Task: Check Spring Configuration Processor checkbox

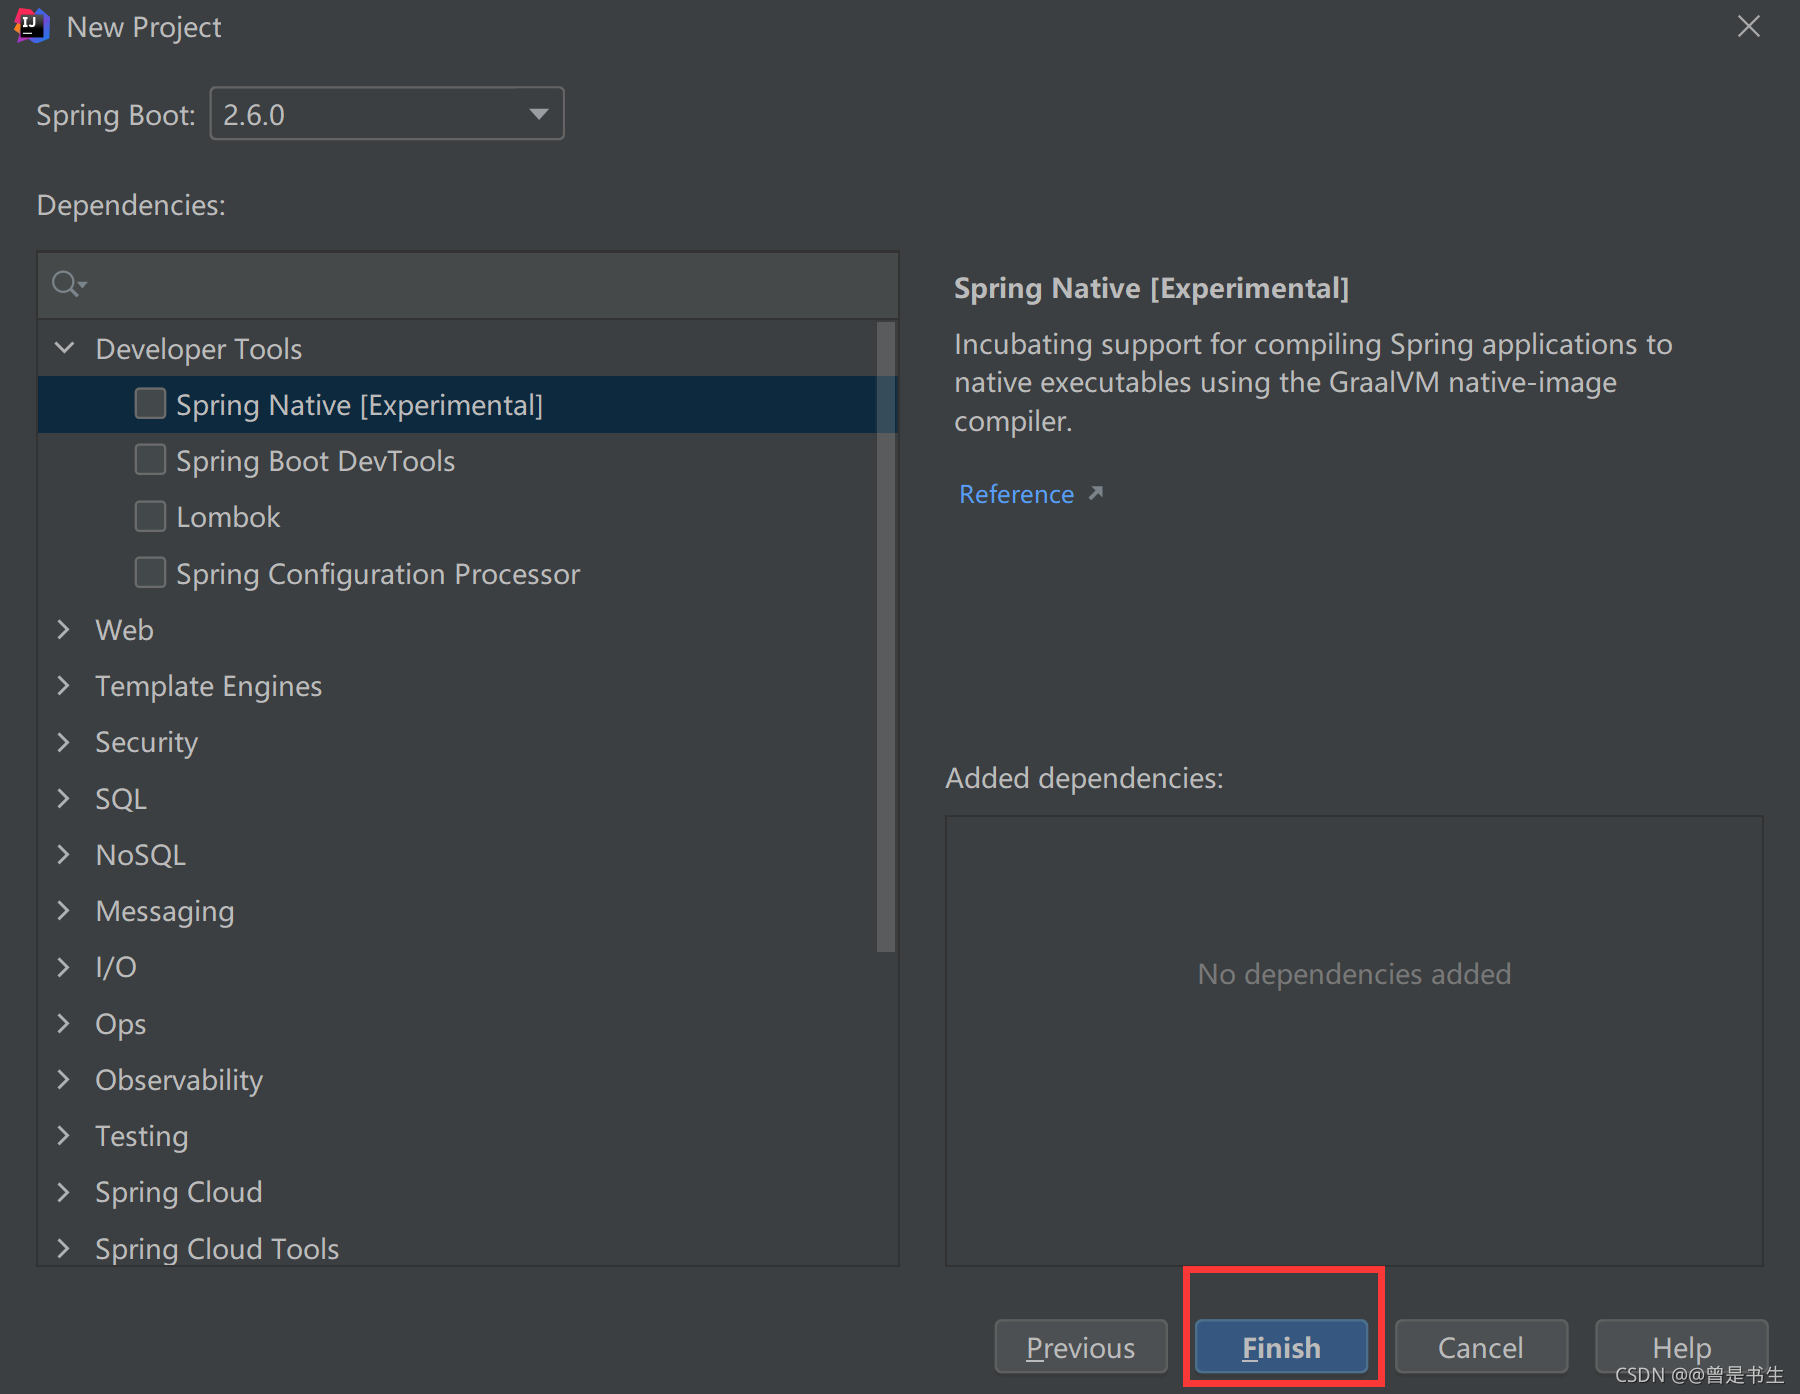Action: click(150, 573)
